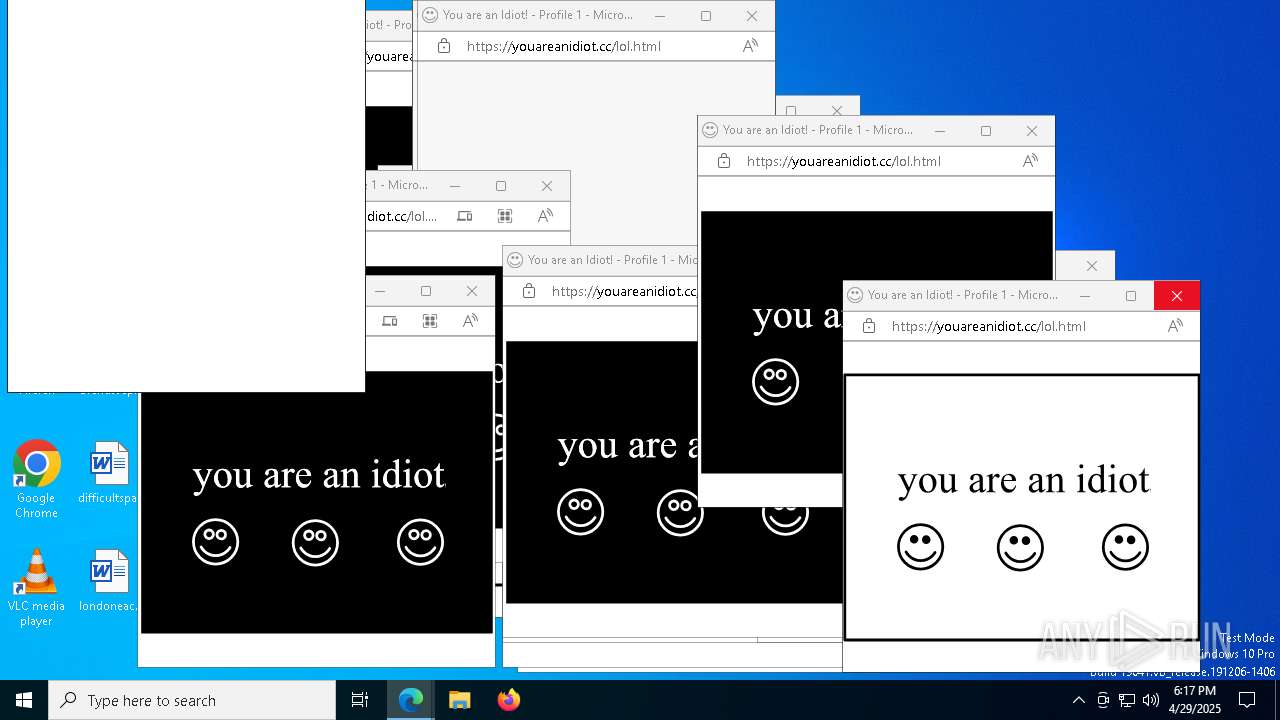The width and height of the screenshot is (1280, 720).
Task: Click Read aloud icon above left black idiot page
Action: pyautogui.click(x=470, y=321)
